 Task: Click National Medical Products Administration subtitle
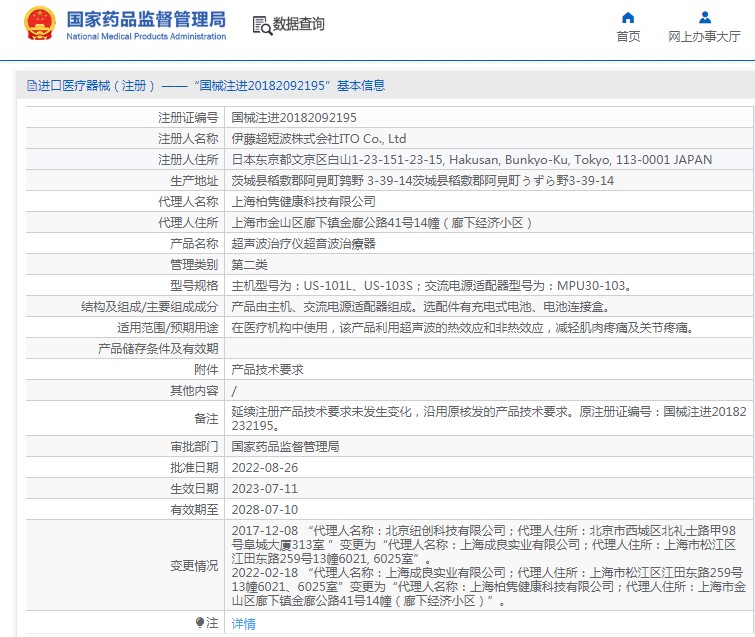[146, 37]
